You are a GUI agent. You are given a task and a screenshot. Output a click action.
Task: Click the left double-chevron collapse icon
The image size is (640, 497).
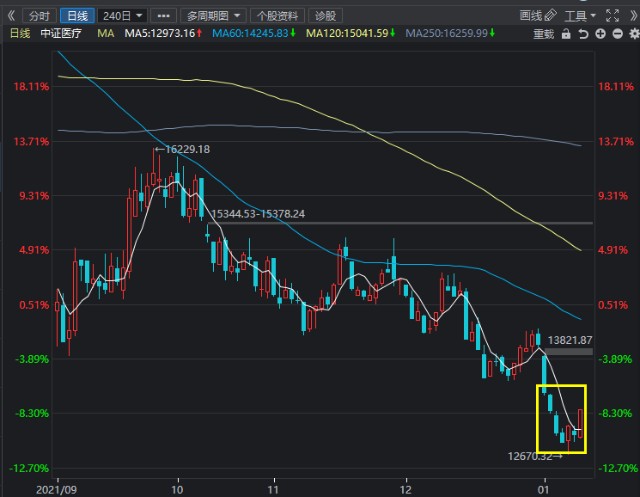11,16
